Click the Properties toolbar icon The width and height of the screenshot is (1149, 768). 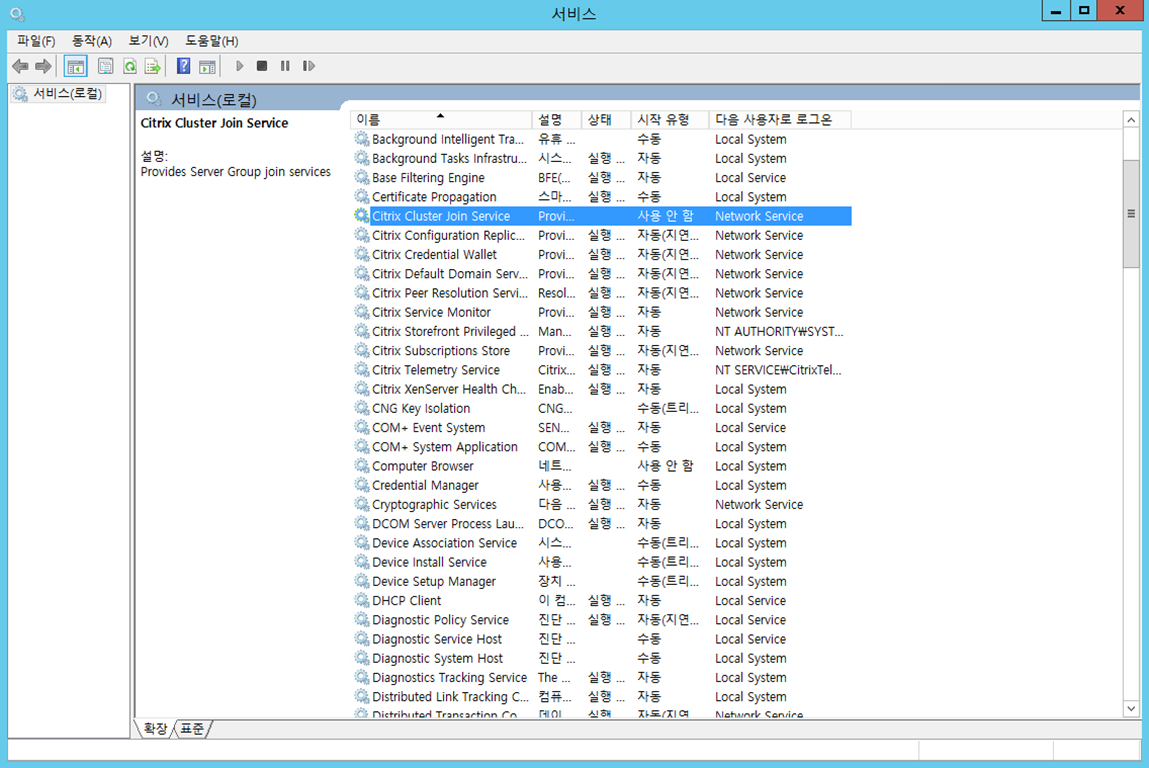tap(106, 67)
